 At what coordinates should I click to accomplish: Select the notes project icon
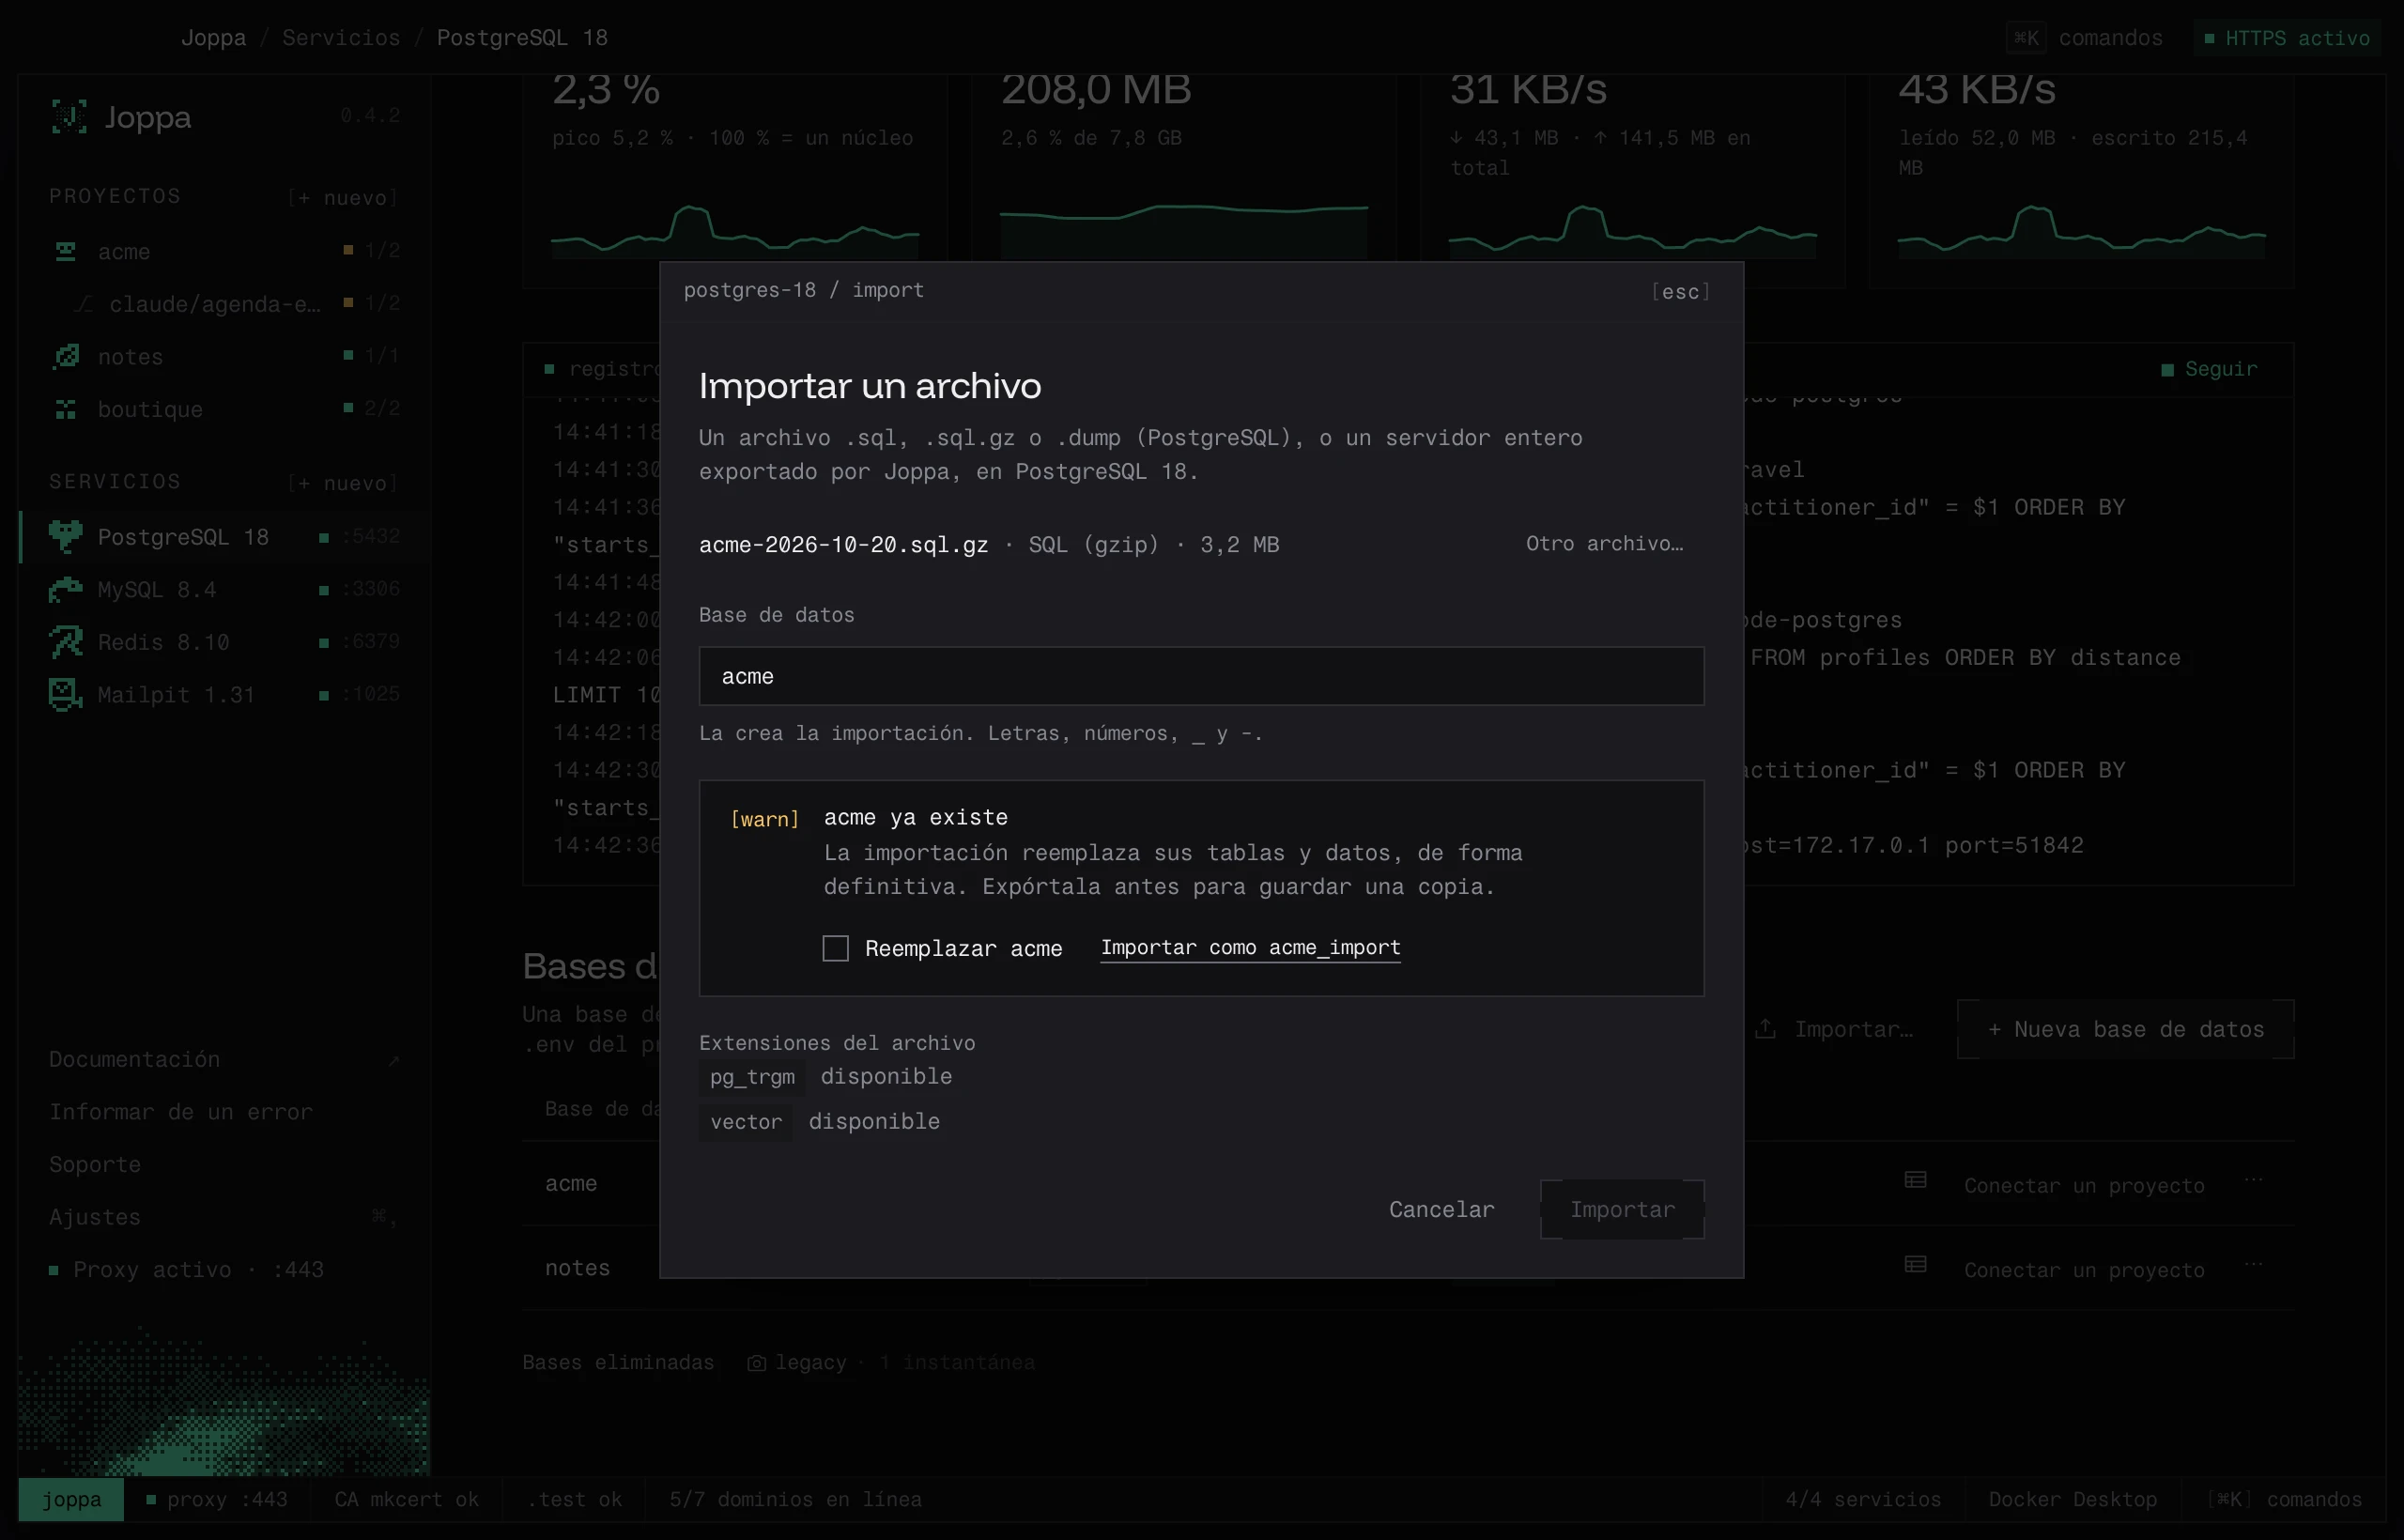tap(66, 356)
